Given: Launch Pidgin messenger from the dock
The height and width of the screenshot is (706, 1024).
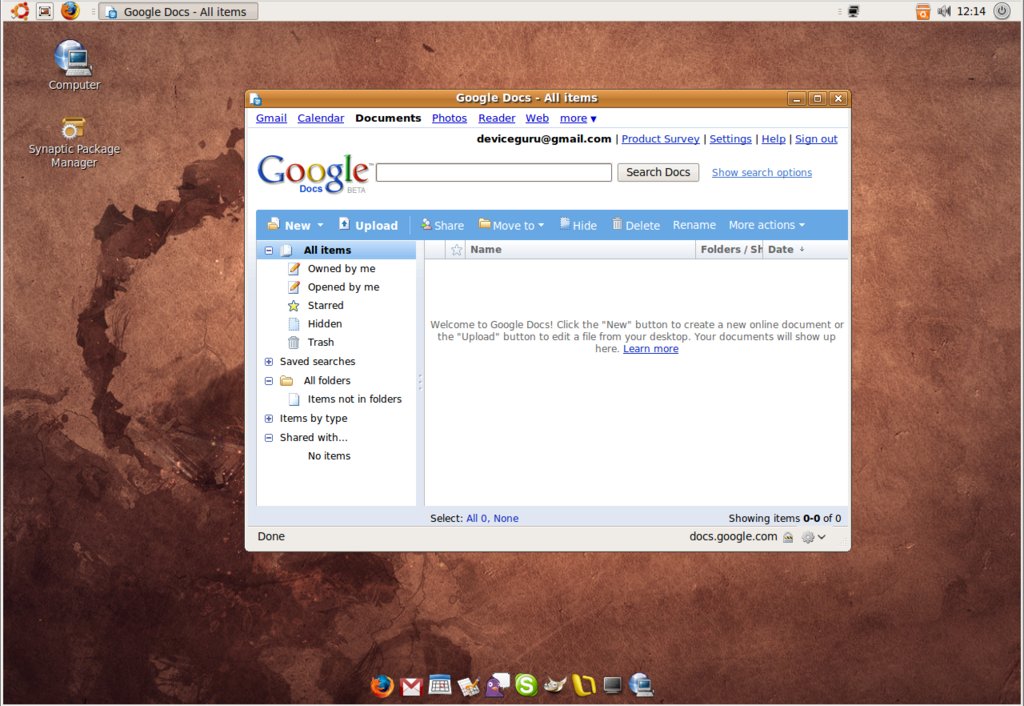Looking at the screenshot, I should pyautogui.click(x=498, y=685).
